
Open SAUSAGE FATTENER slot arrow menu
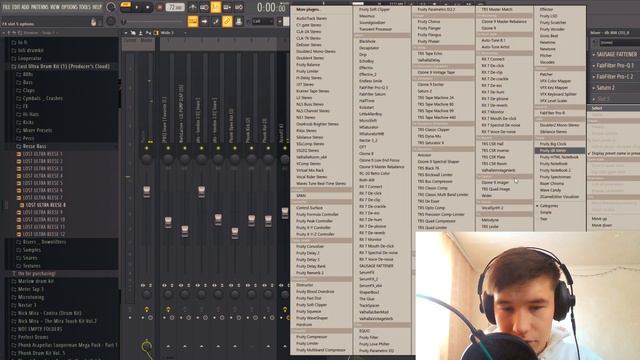click(x=593, y=54)
